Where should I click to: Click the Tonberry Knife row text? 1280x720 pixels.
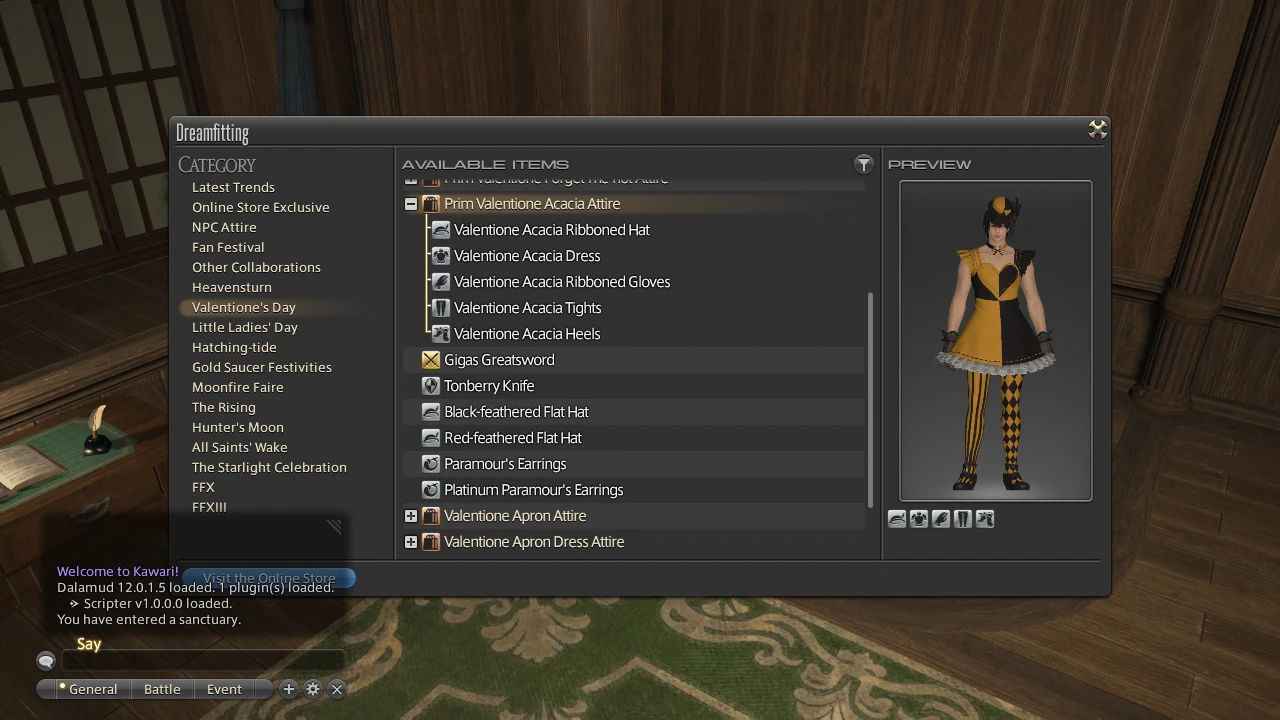tap(489, 386)
